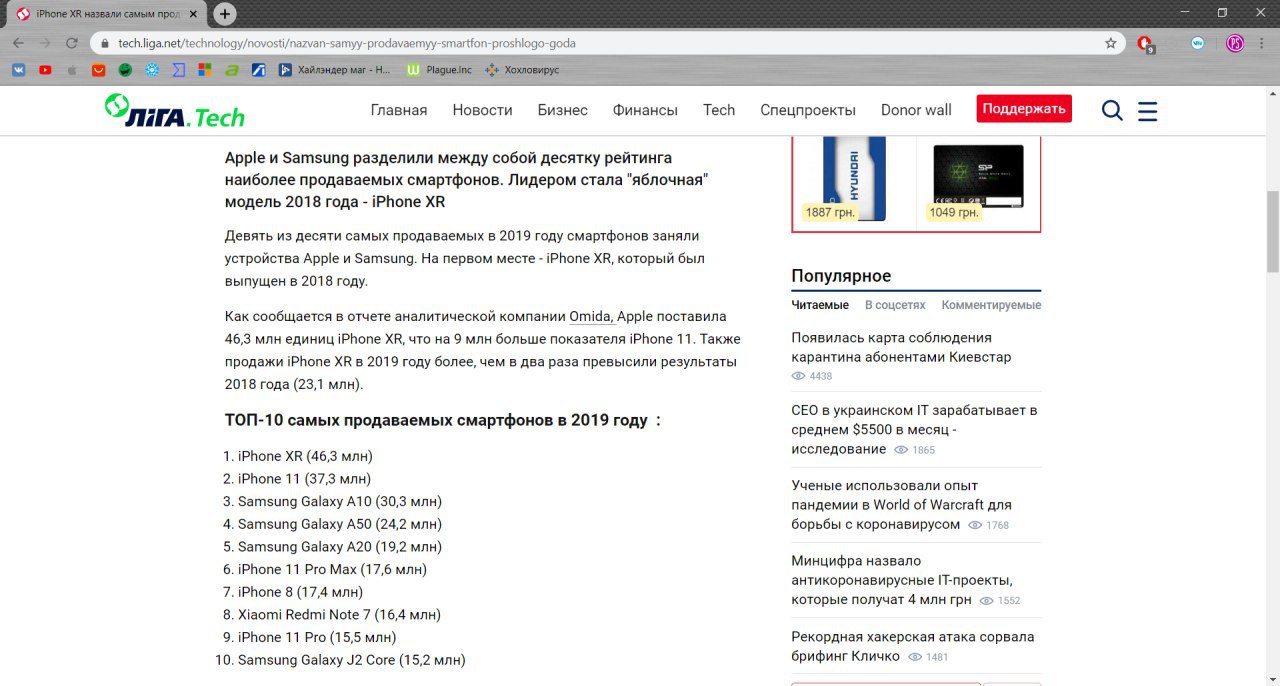Open the blue VPN extension icon
Viewport: 1280px width, 686px height.
1197,43
